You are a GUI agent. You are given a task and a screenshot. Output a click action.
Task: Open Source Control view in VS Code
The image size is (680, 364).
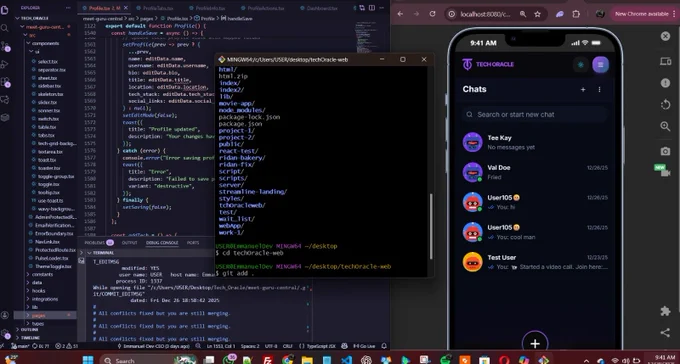[5, 46]
